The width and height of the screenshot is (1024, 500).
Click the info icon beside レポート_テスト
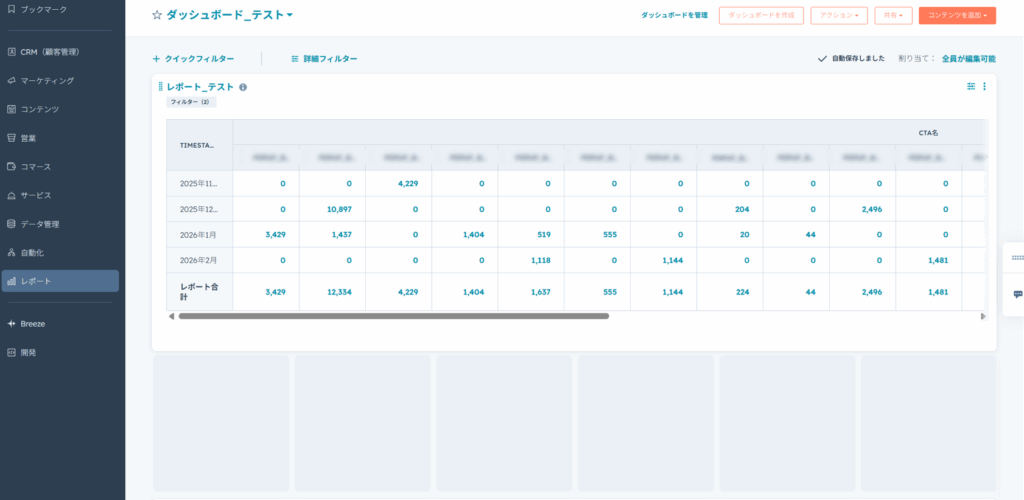[243, 87]
